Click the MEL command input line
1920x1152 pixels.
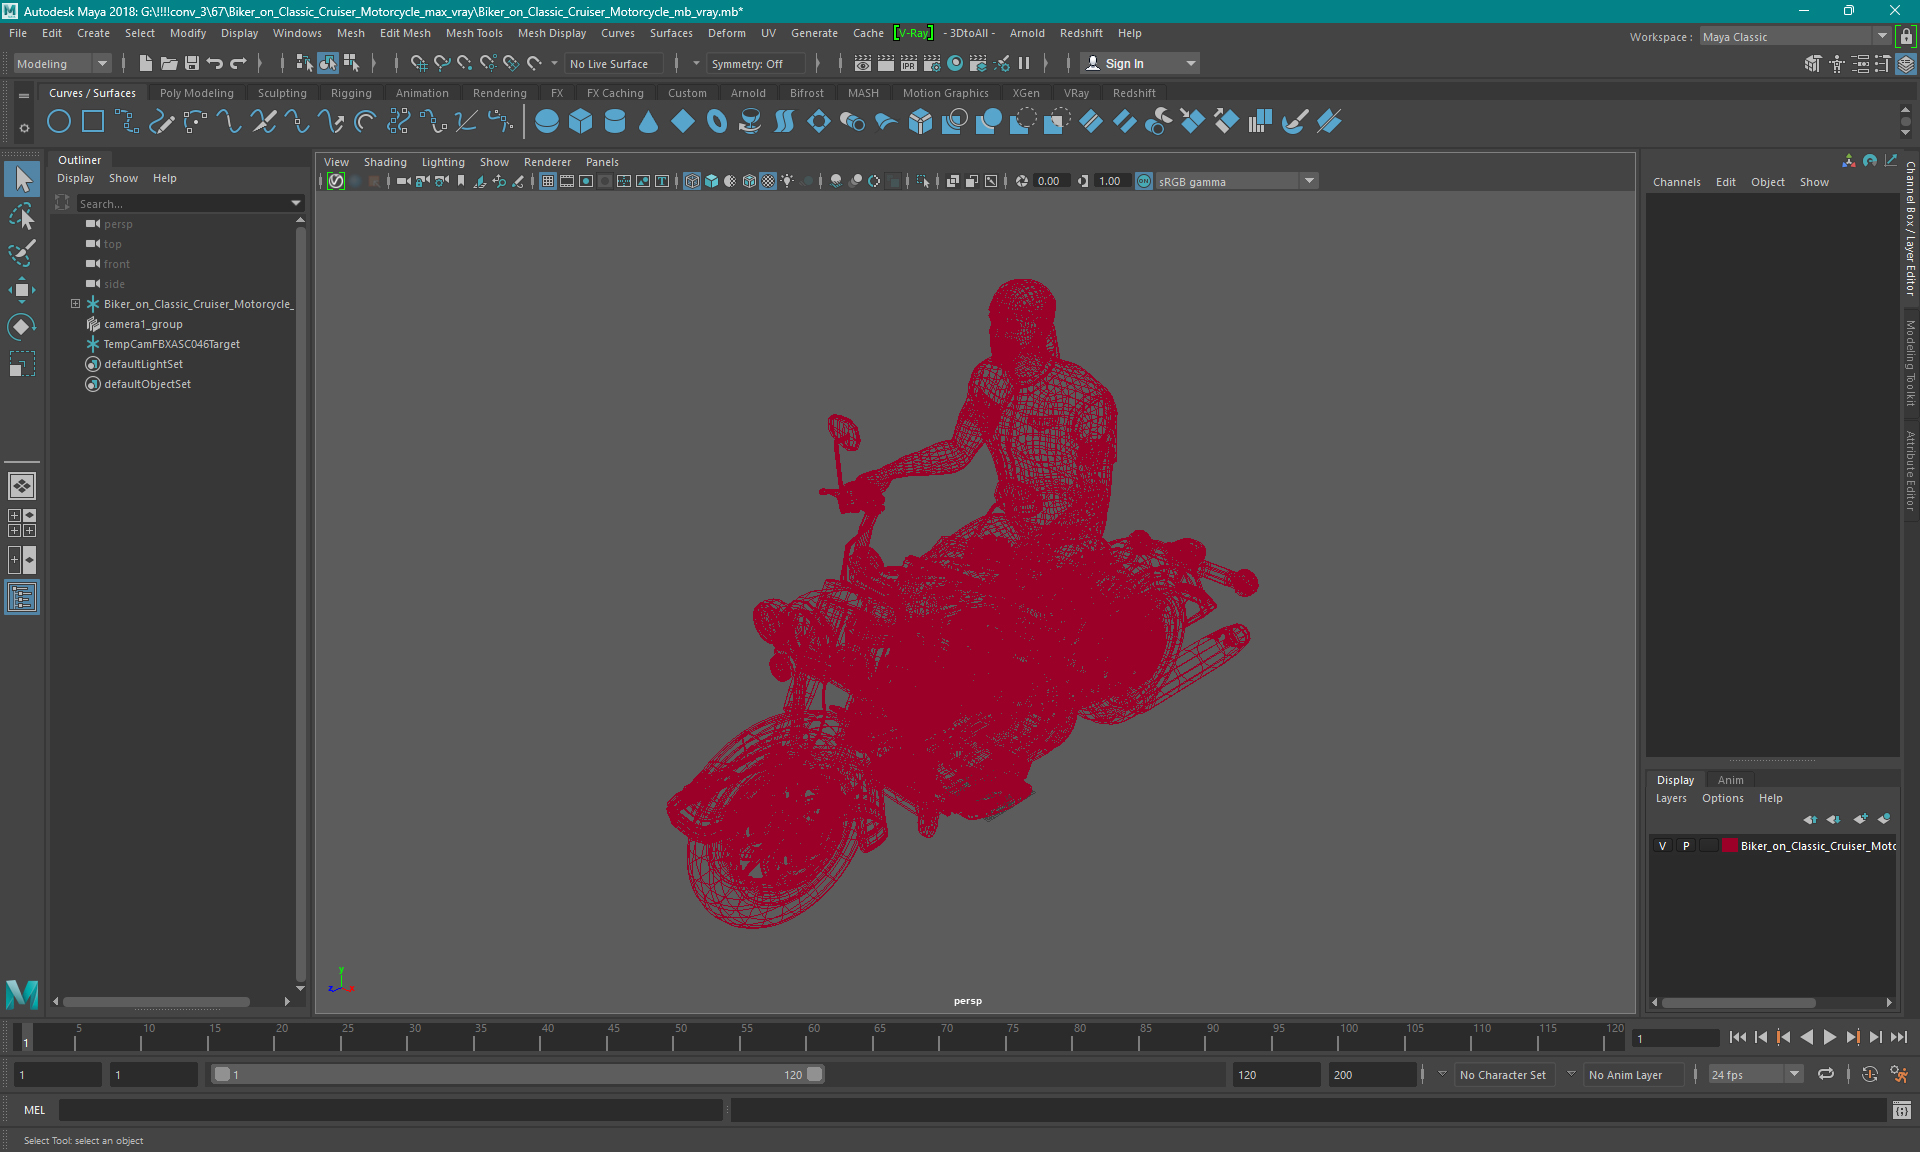pos(391,1110)
